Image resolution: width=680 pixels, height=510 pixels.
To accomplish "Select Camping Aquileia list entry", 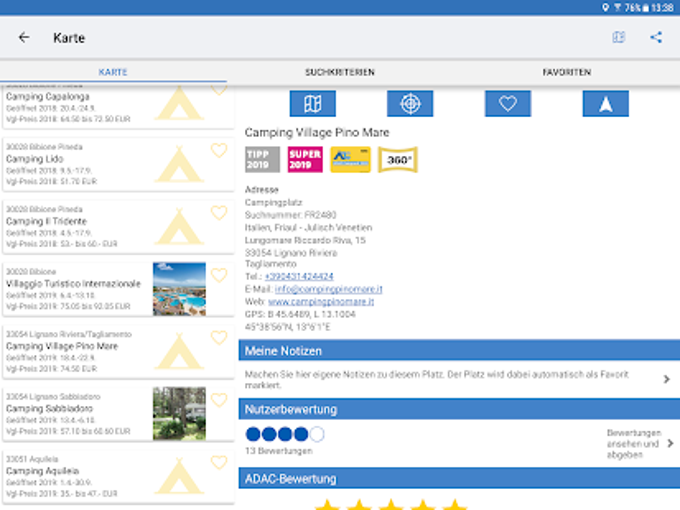I will point(118,477).
